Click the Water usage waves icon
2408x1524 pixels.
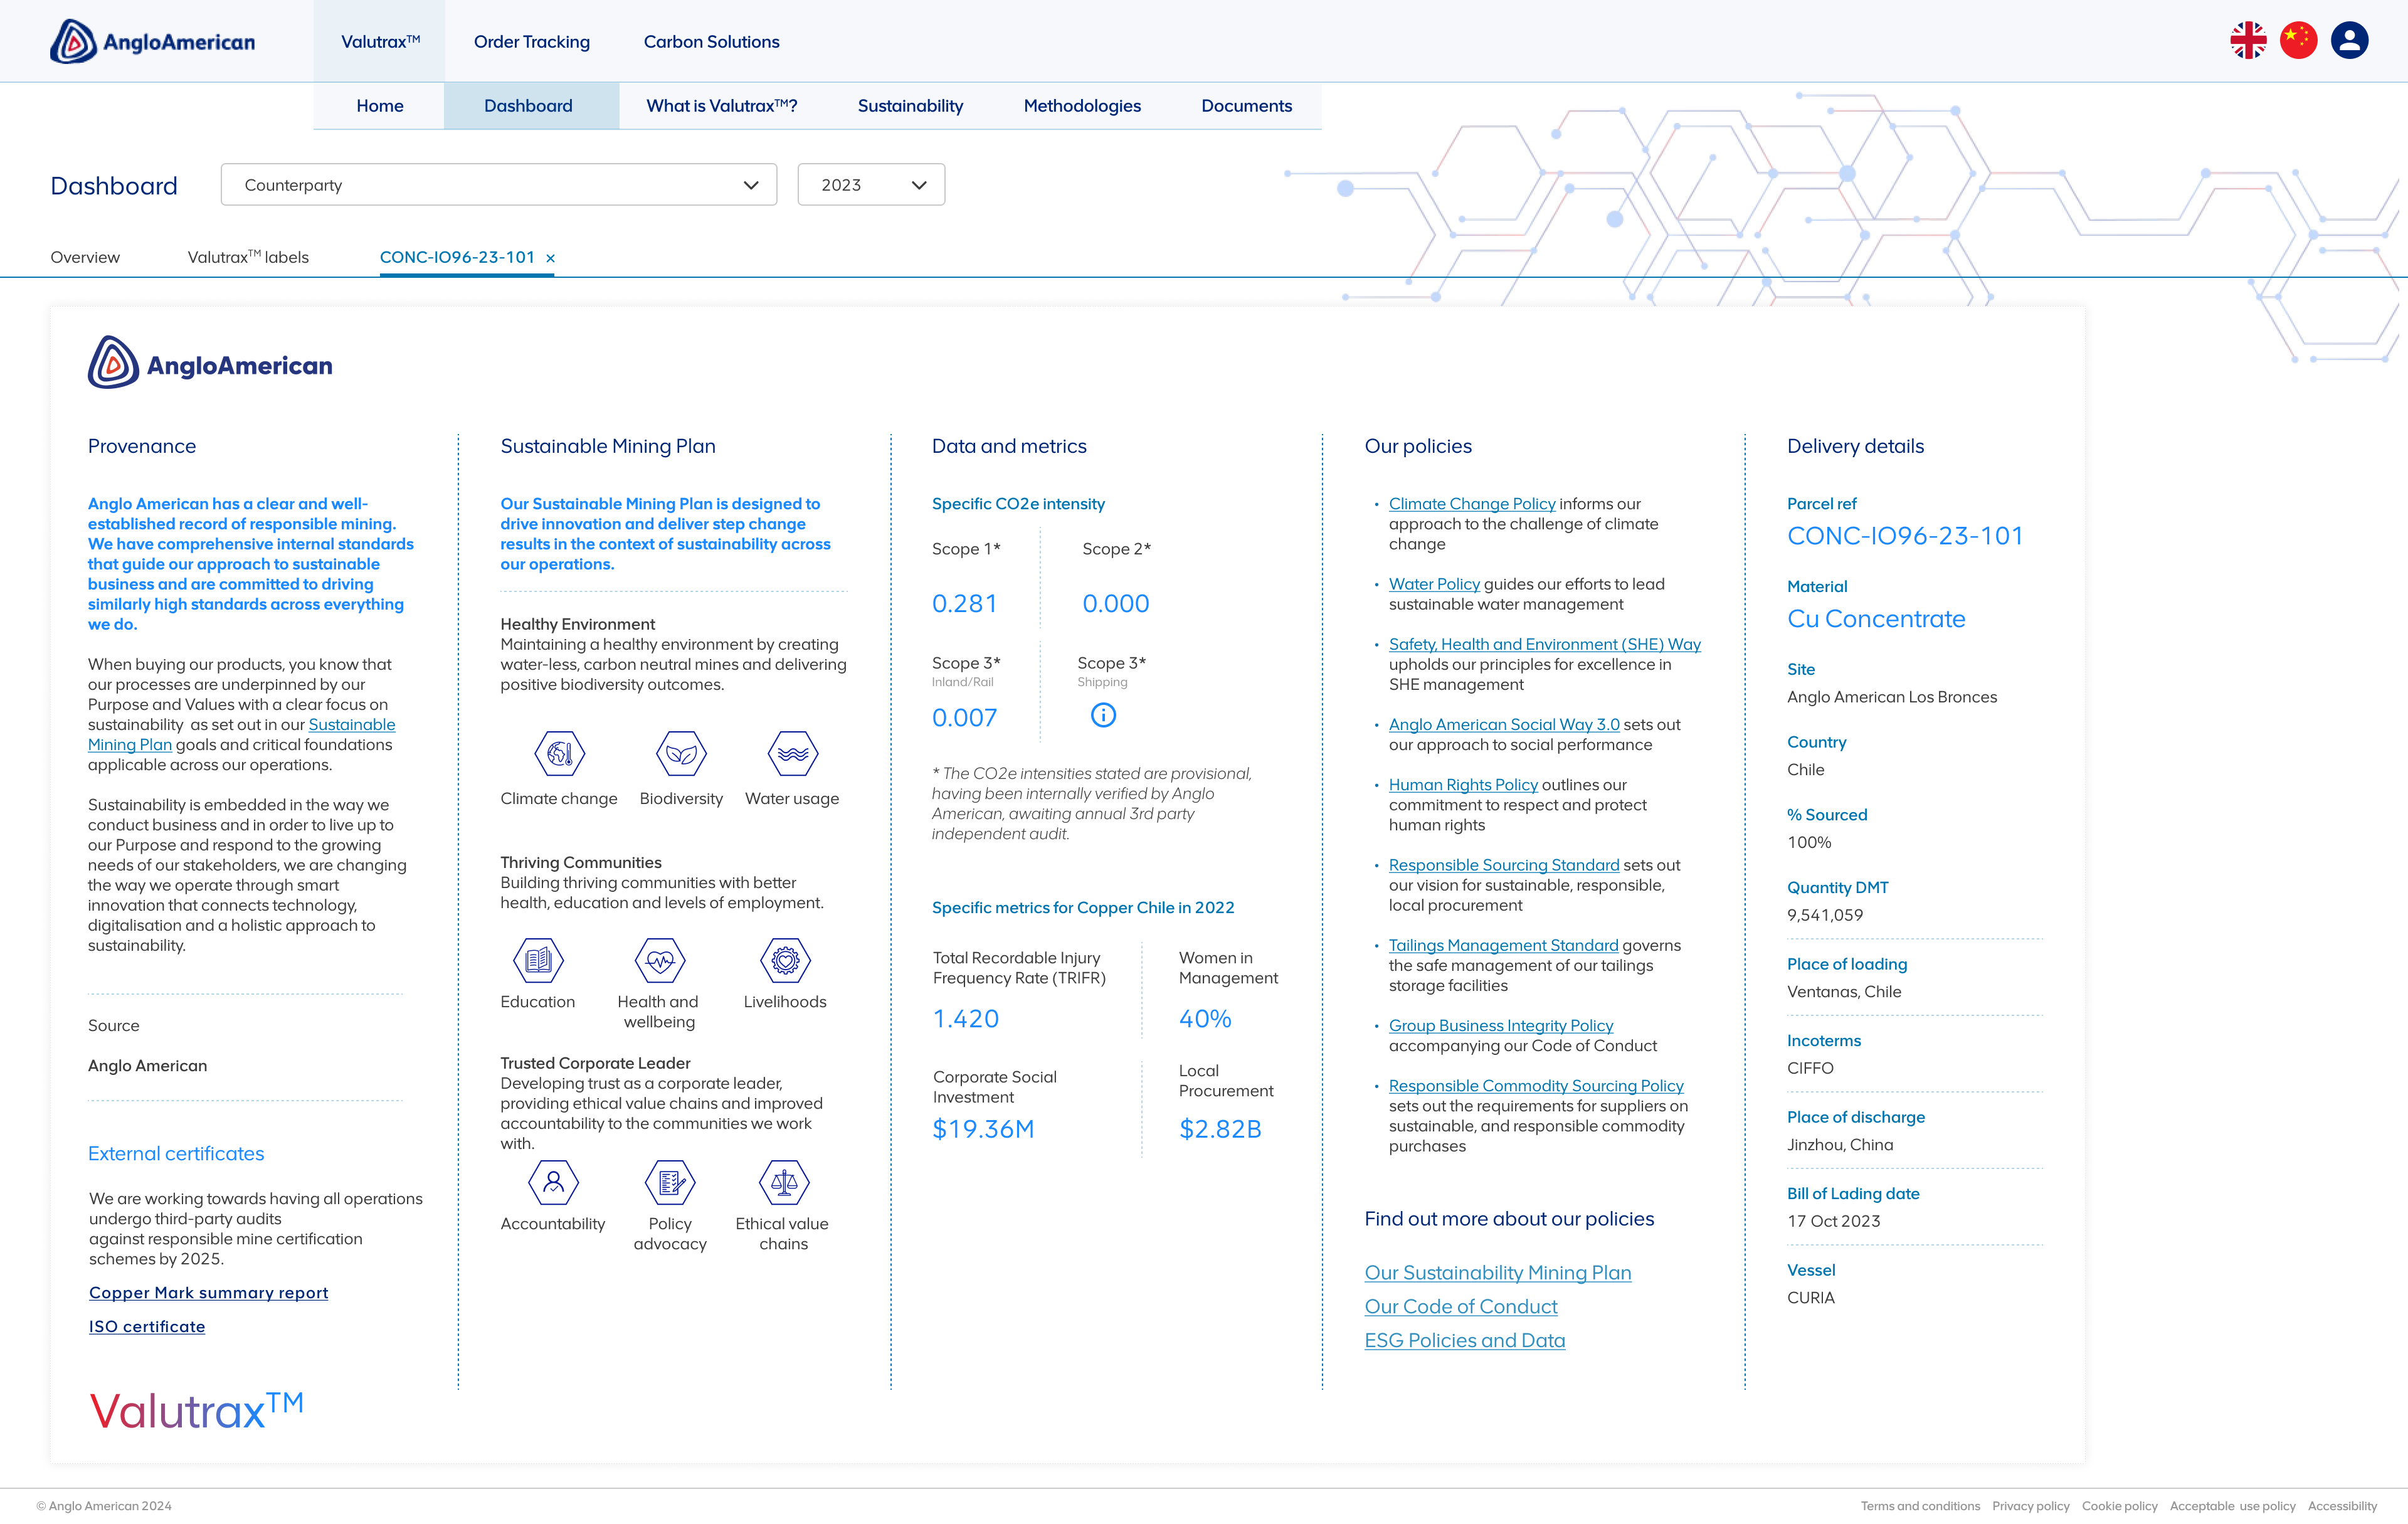(x=793, y=753)
